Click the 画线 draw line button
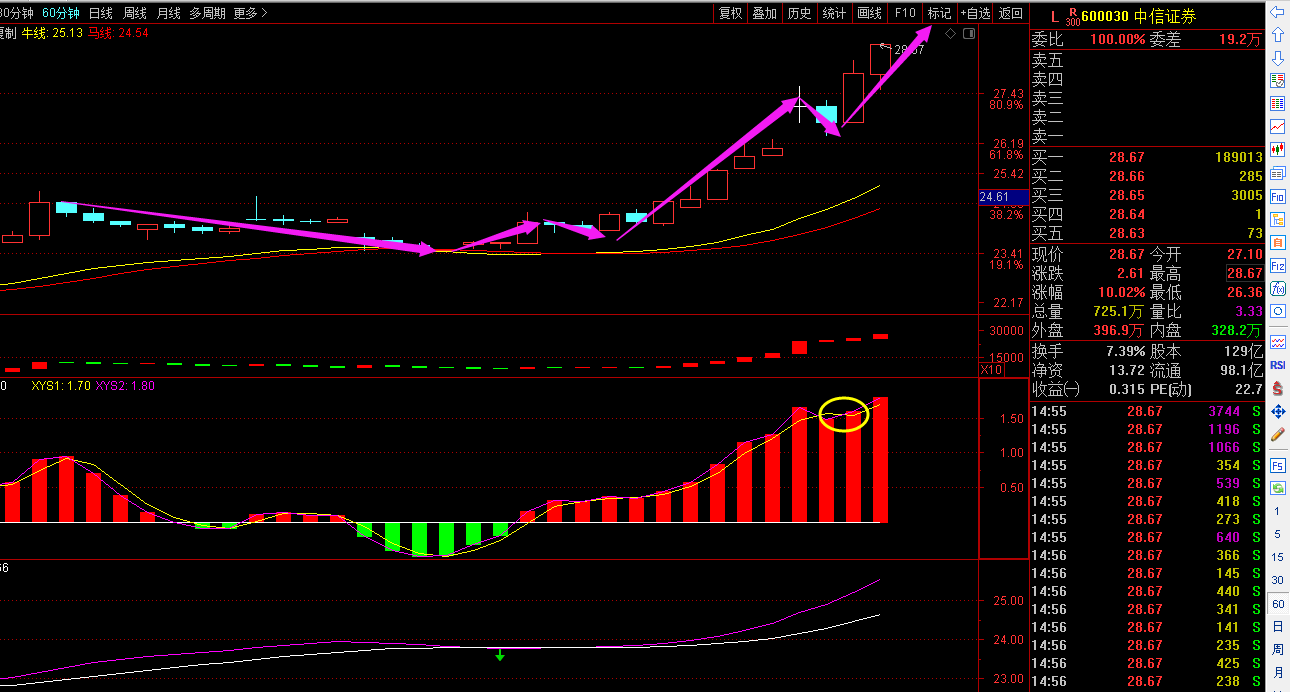This screenshot has height=692, width=1290. click(870, 13)
